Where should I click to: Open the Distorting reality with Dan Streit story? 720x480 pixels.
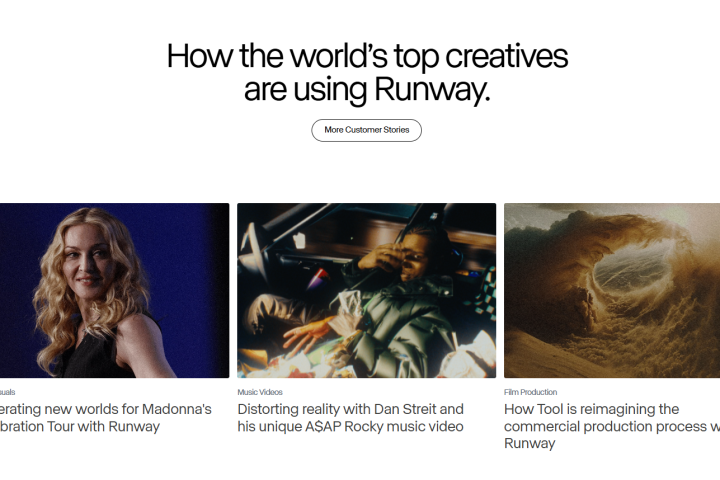(x=350, y=409)
